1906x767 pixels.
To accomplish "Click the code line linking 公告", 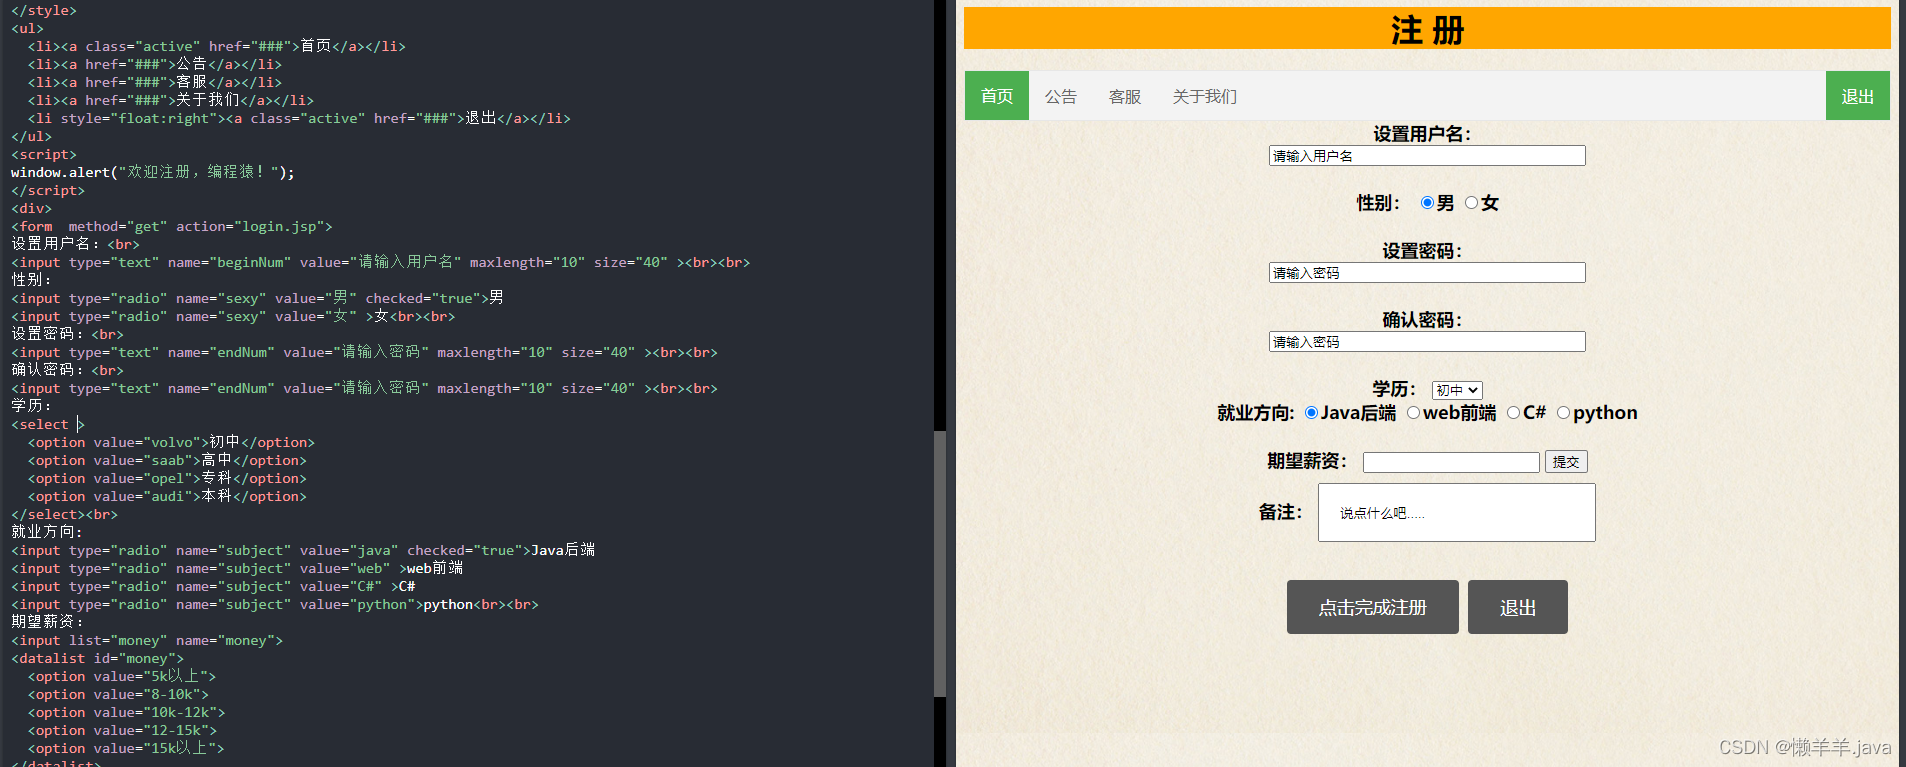I will [x=155, y=64].
